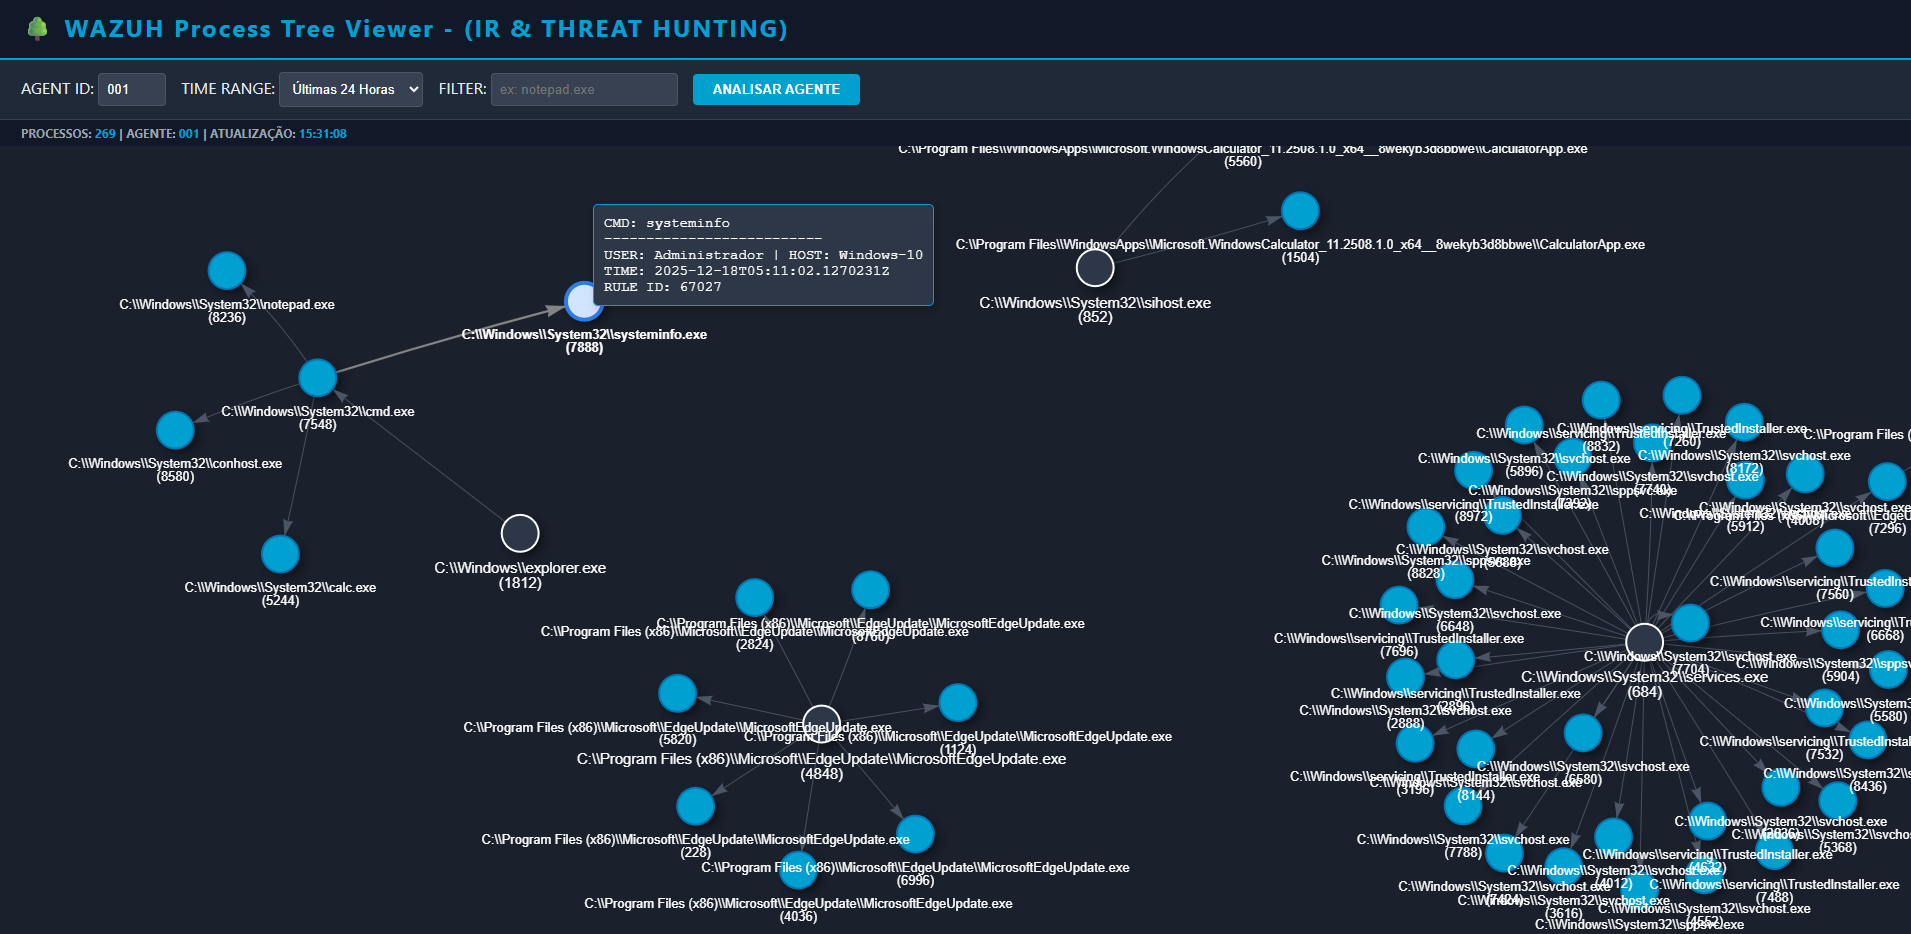Click the 'RULE ID: 67027' tooltip line
1911x934 pixels.
point(662,287)
